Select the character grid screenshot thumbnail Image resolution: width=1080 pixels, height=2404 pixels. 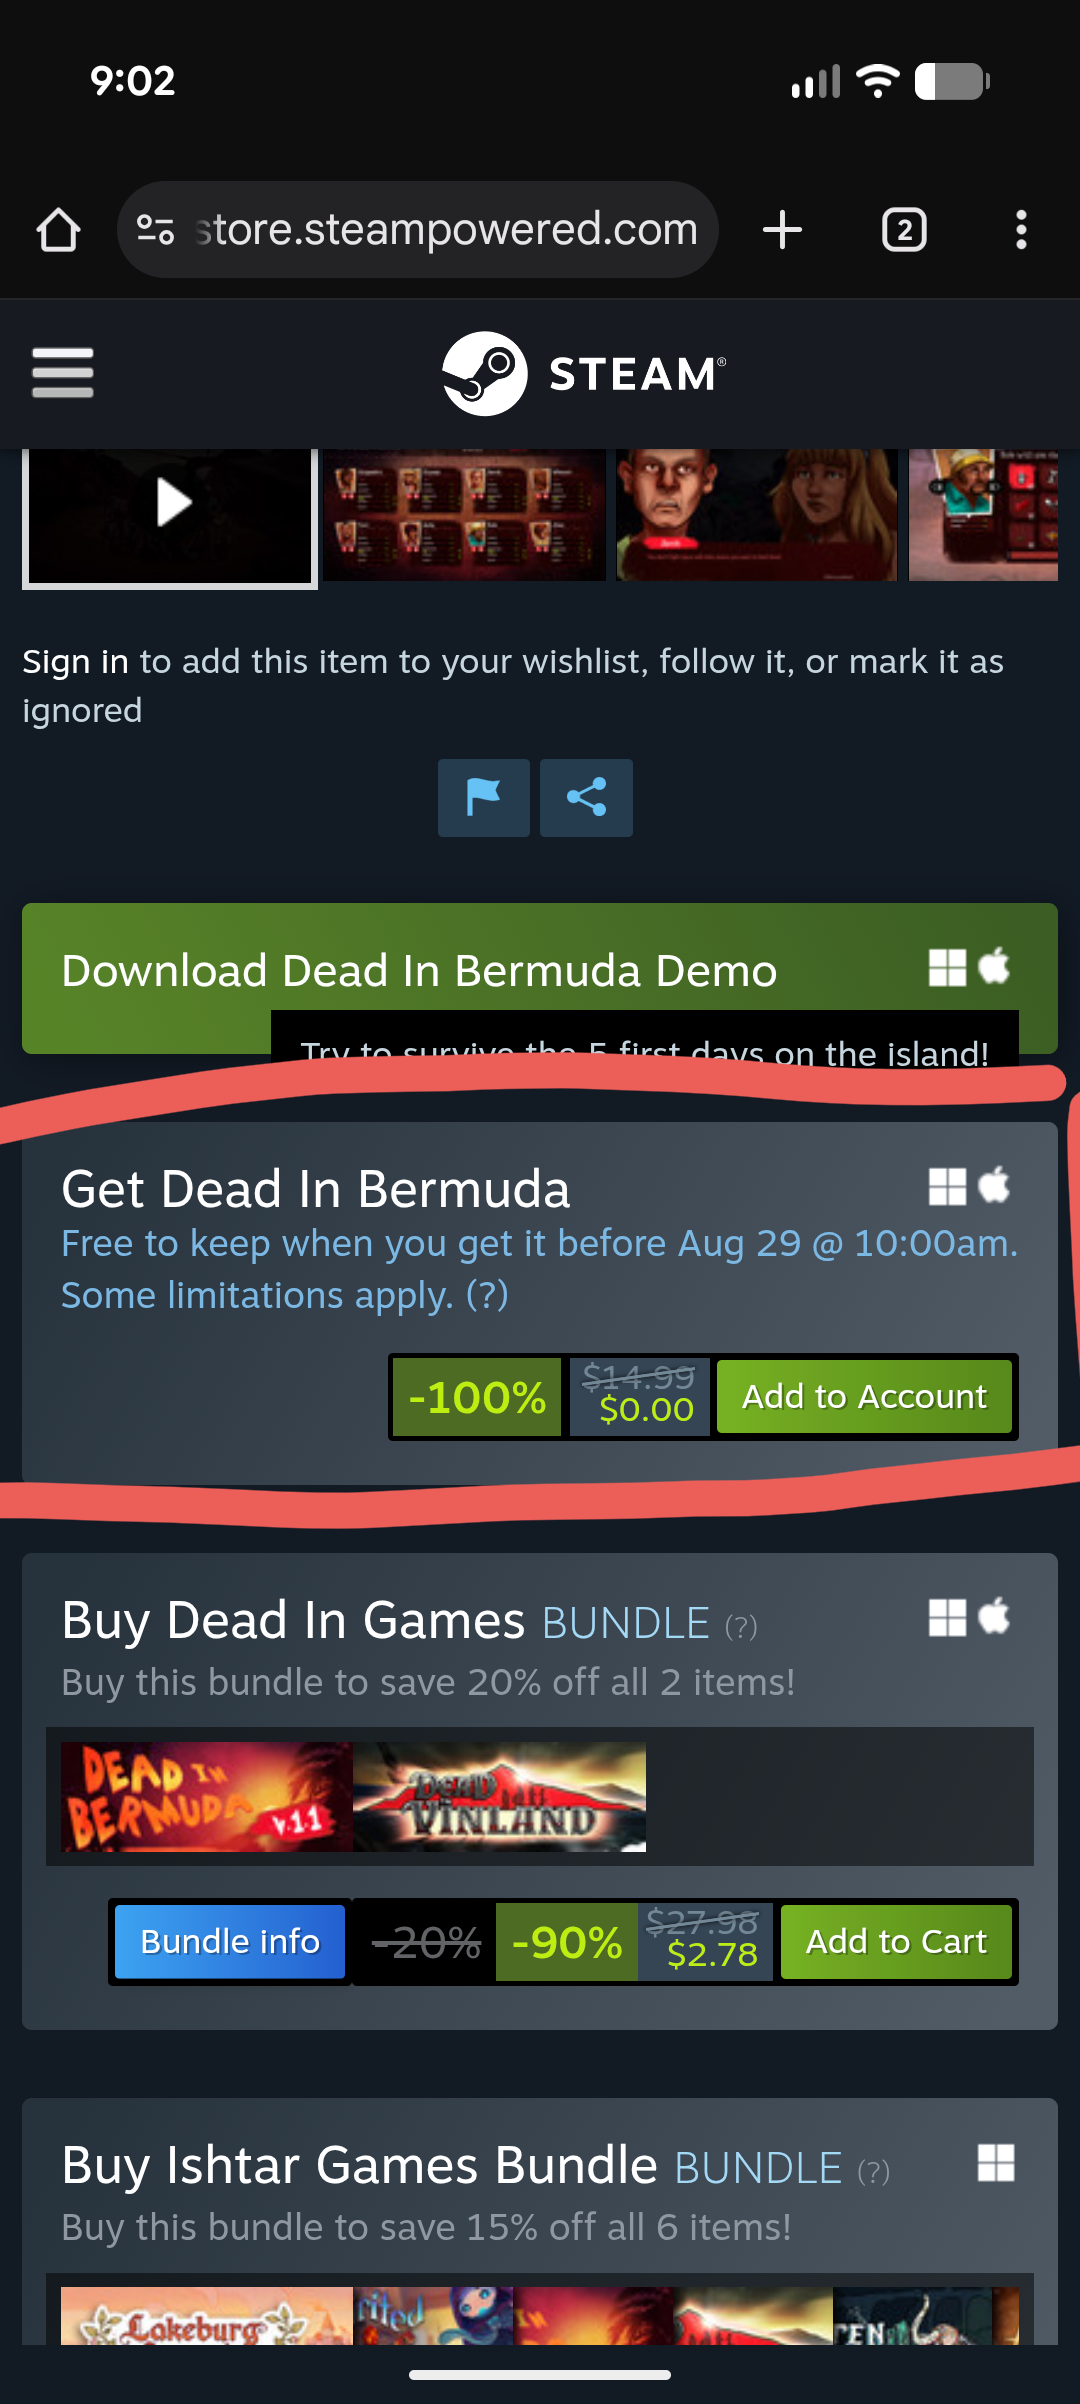pos(464,514)
